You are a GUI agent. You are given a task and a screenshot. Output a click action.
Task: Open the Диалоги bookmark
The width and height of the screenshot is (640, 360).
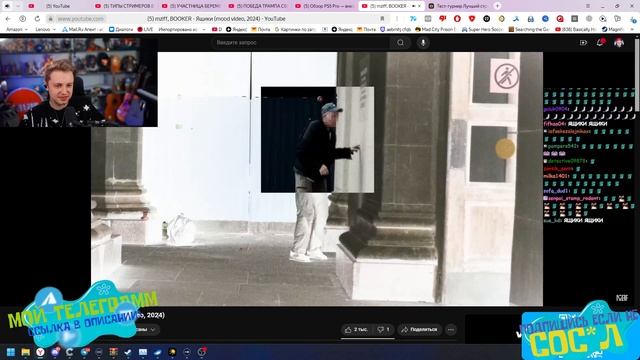121,29
